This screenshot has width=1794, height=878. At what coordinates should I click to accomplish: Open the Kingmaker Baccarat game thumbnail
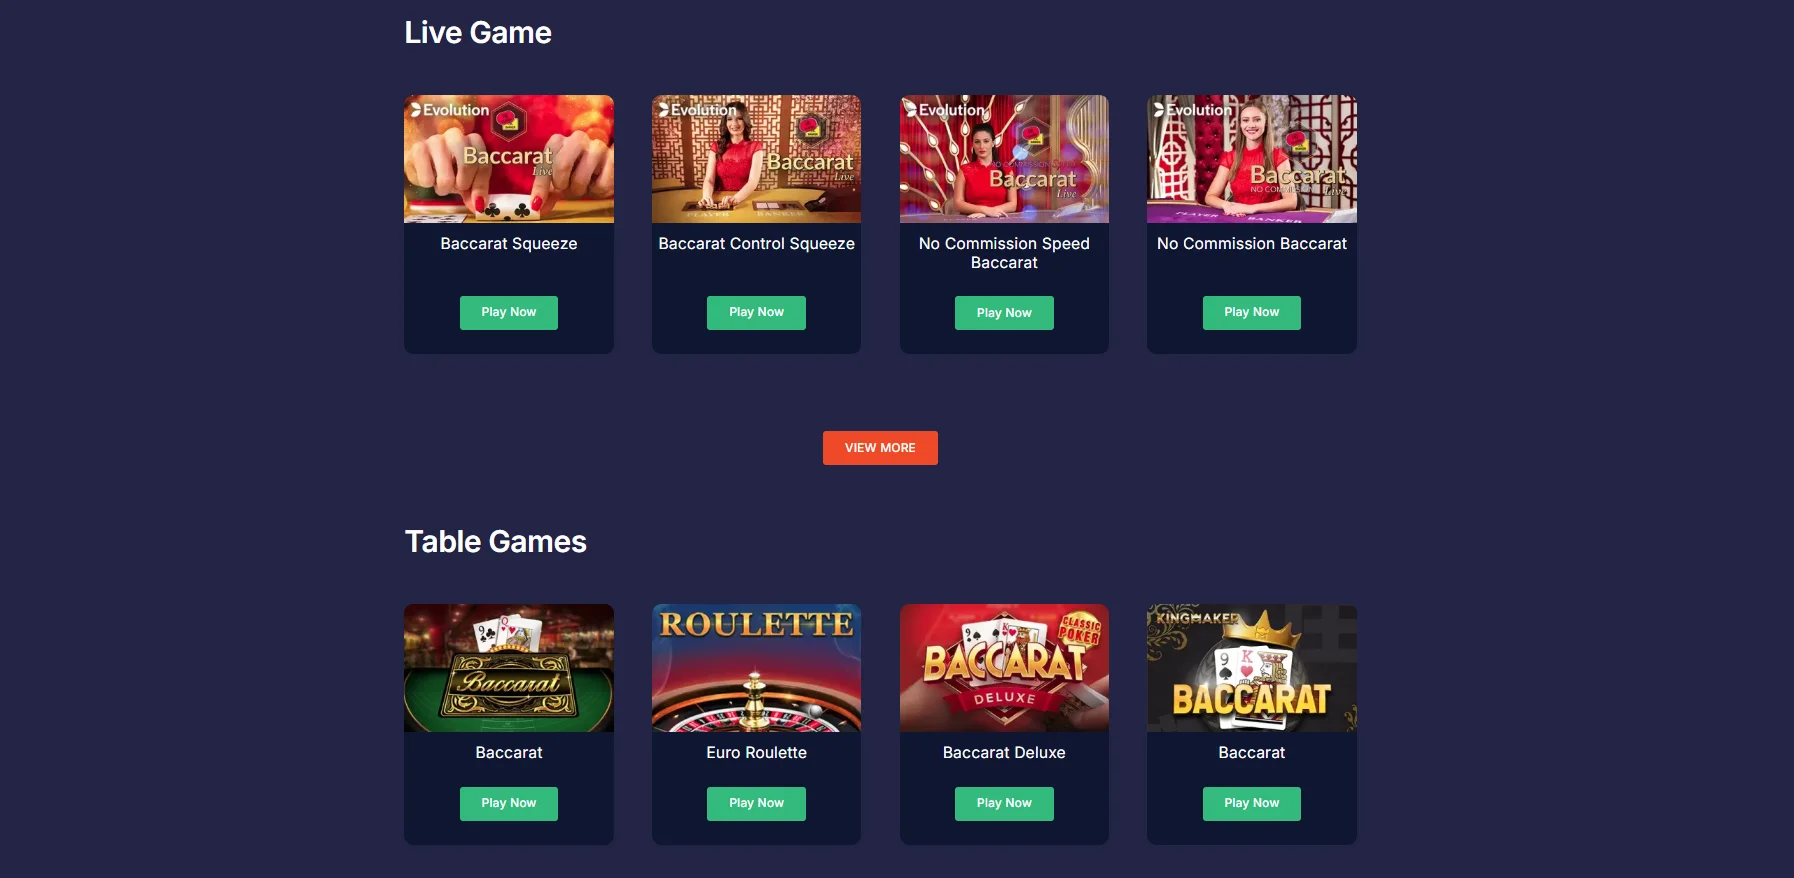point(1252,668)
